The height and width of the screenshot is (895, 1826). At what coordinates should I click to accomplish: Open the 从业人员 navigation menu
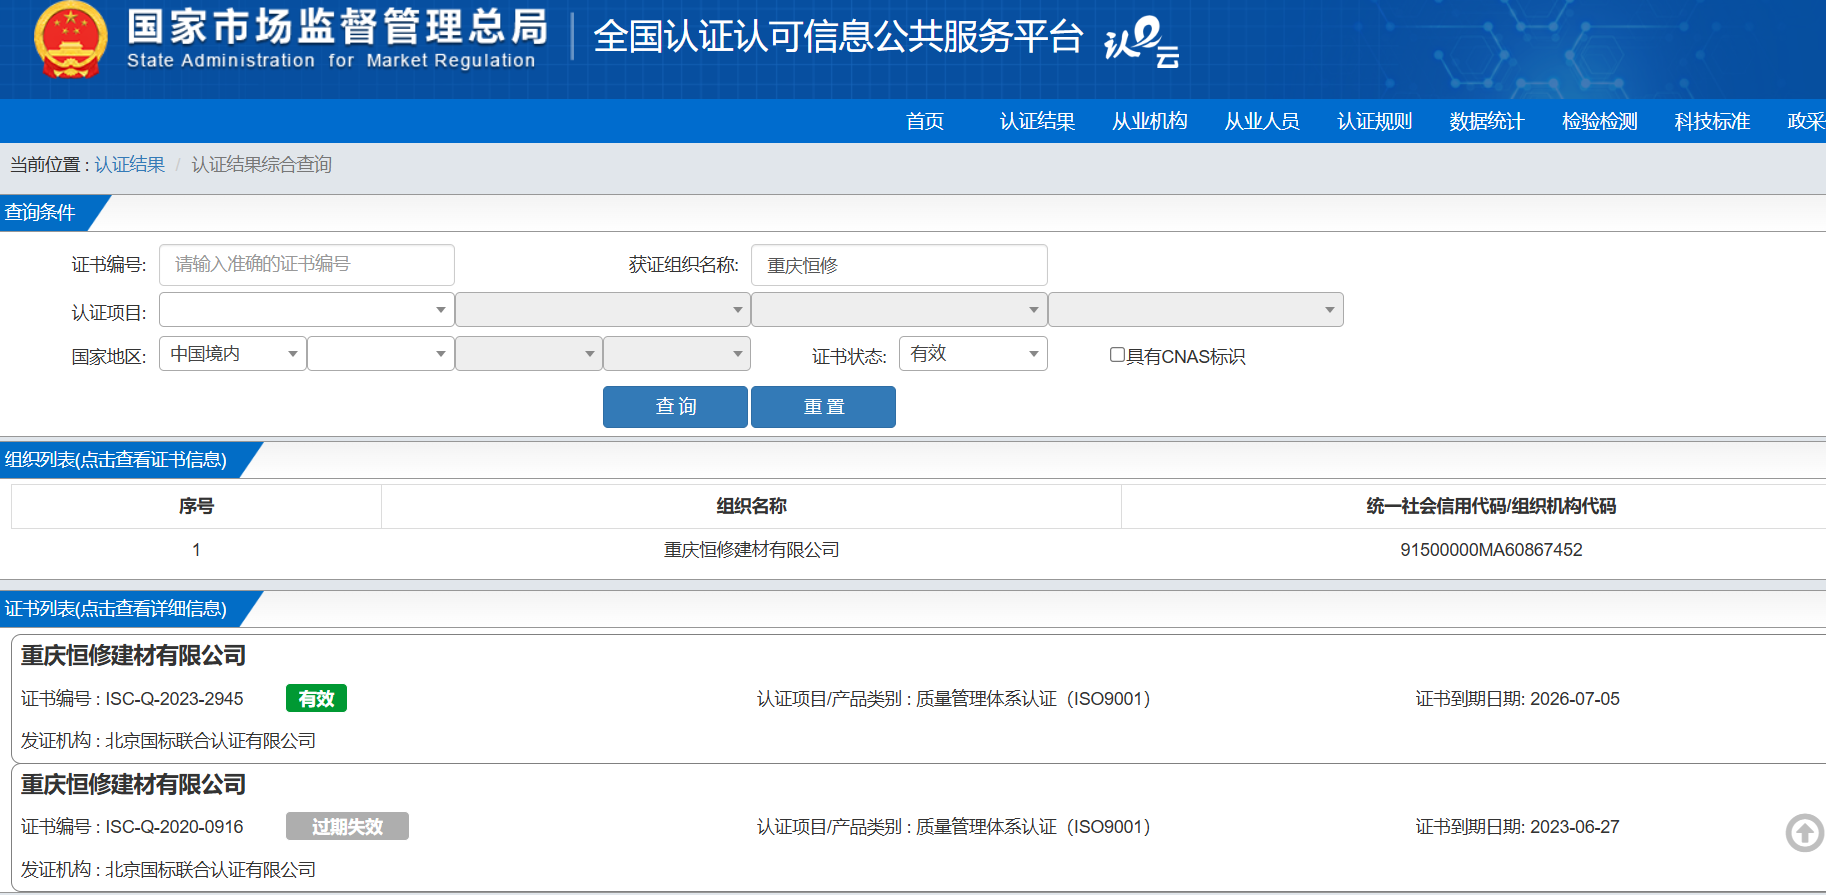pos(1262,122)
